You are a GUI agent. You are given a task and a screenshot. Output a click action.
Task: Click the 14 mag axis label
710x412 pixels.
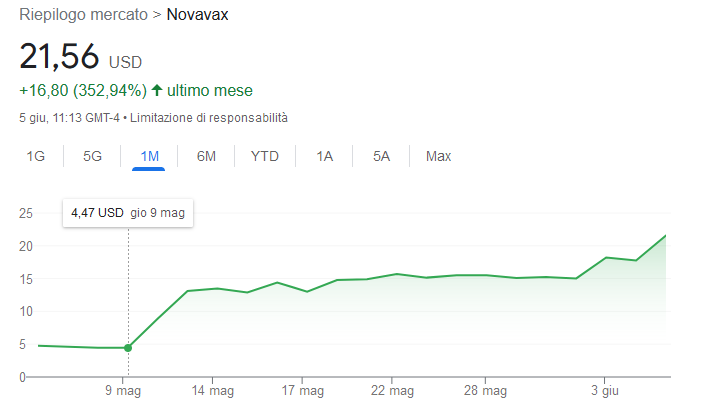click(x=212, y=391)
